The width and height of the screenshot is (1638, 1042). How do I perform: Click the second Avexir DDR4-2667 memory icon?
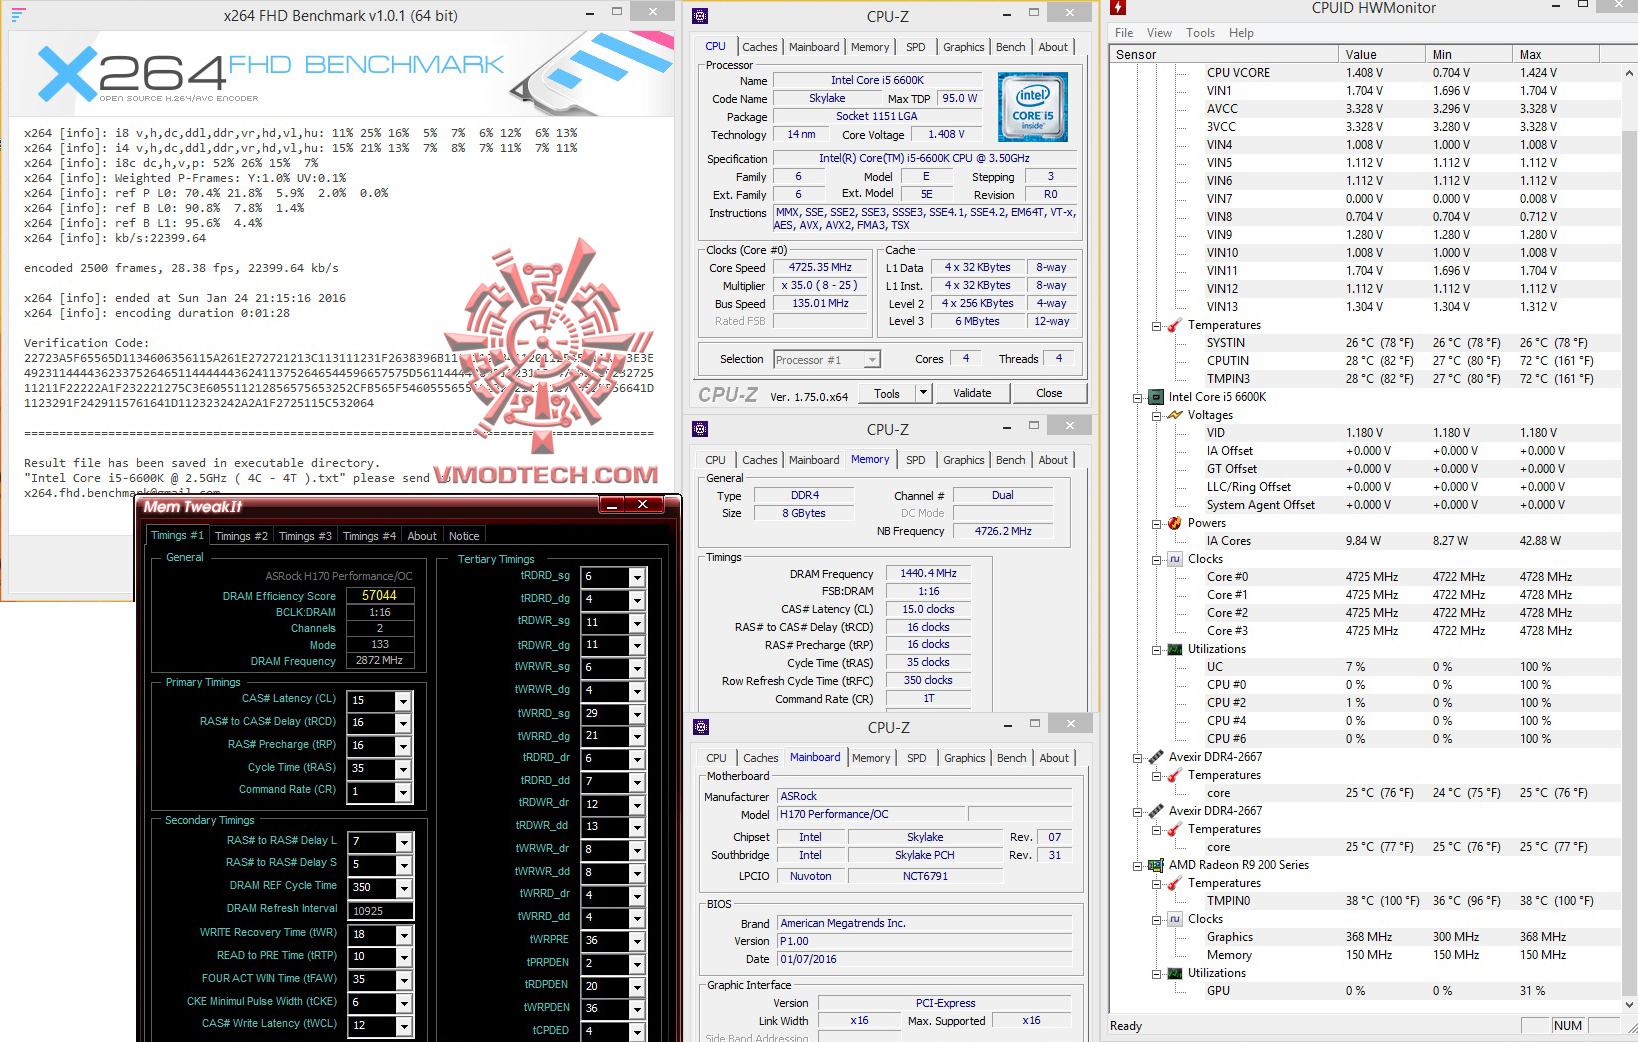1155,811
